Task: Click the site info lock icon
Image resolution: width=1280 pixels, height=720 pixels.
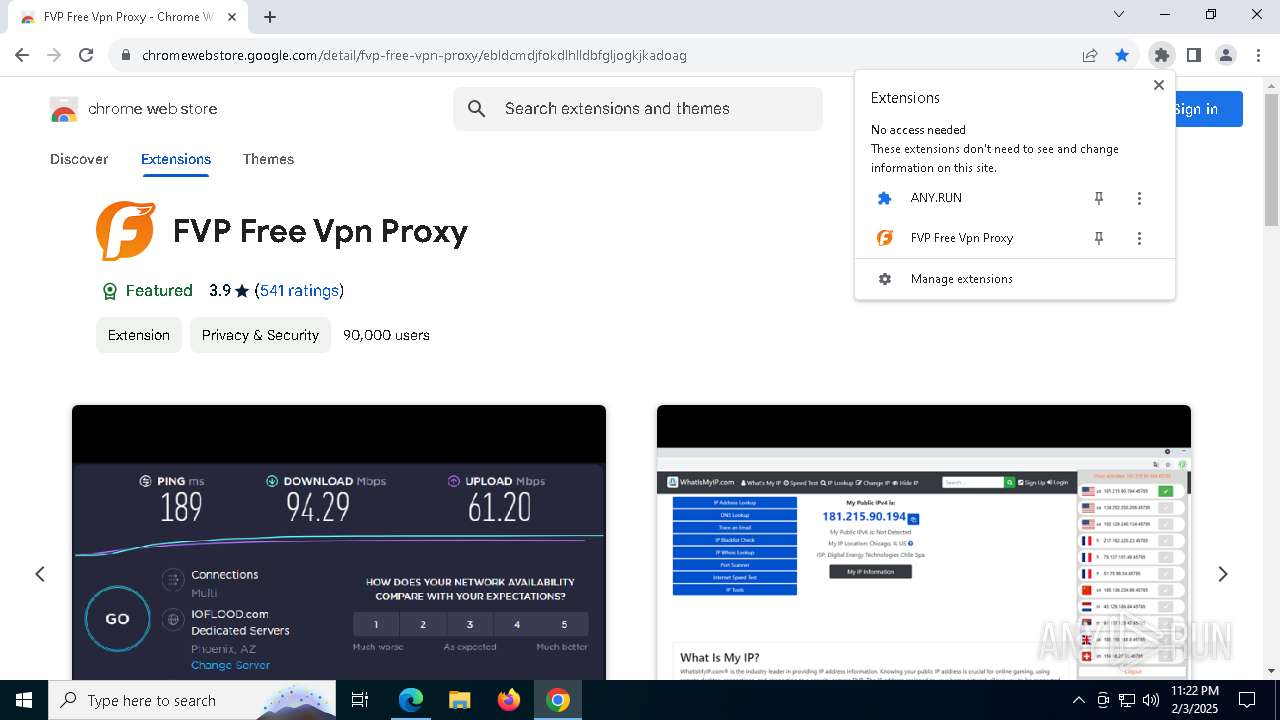Action: point(125,55)
